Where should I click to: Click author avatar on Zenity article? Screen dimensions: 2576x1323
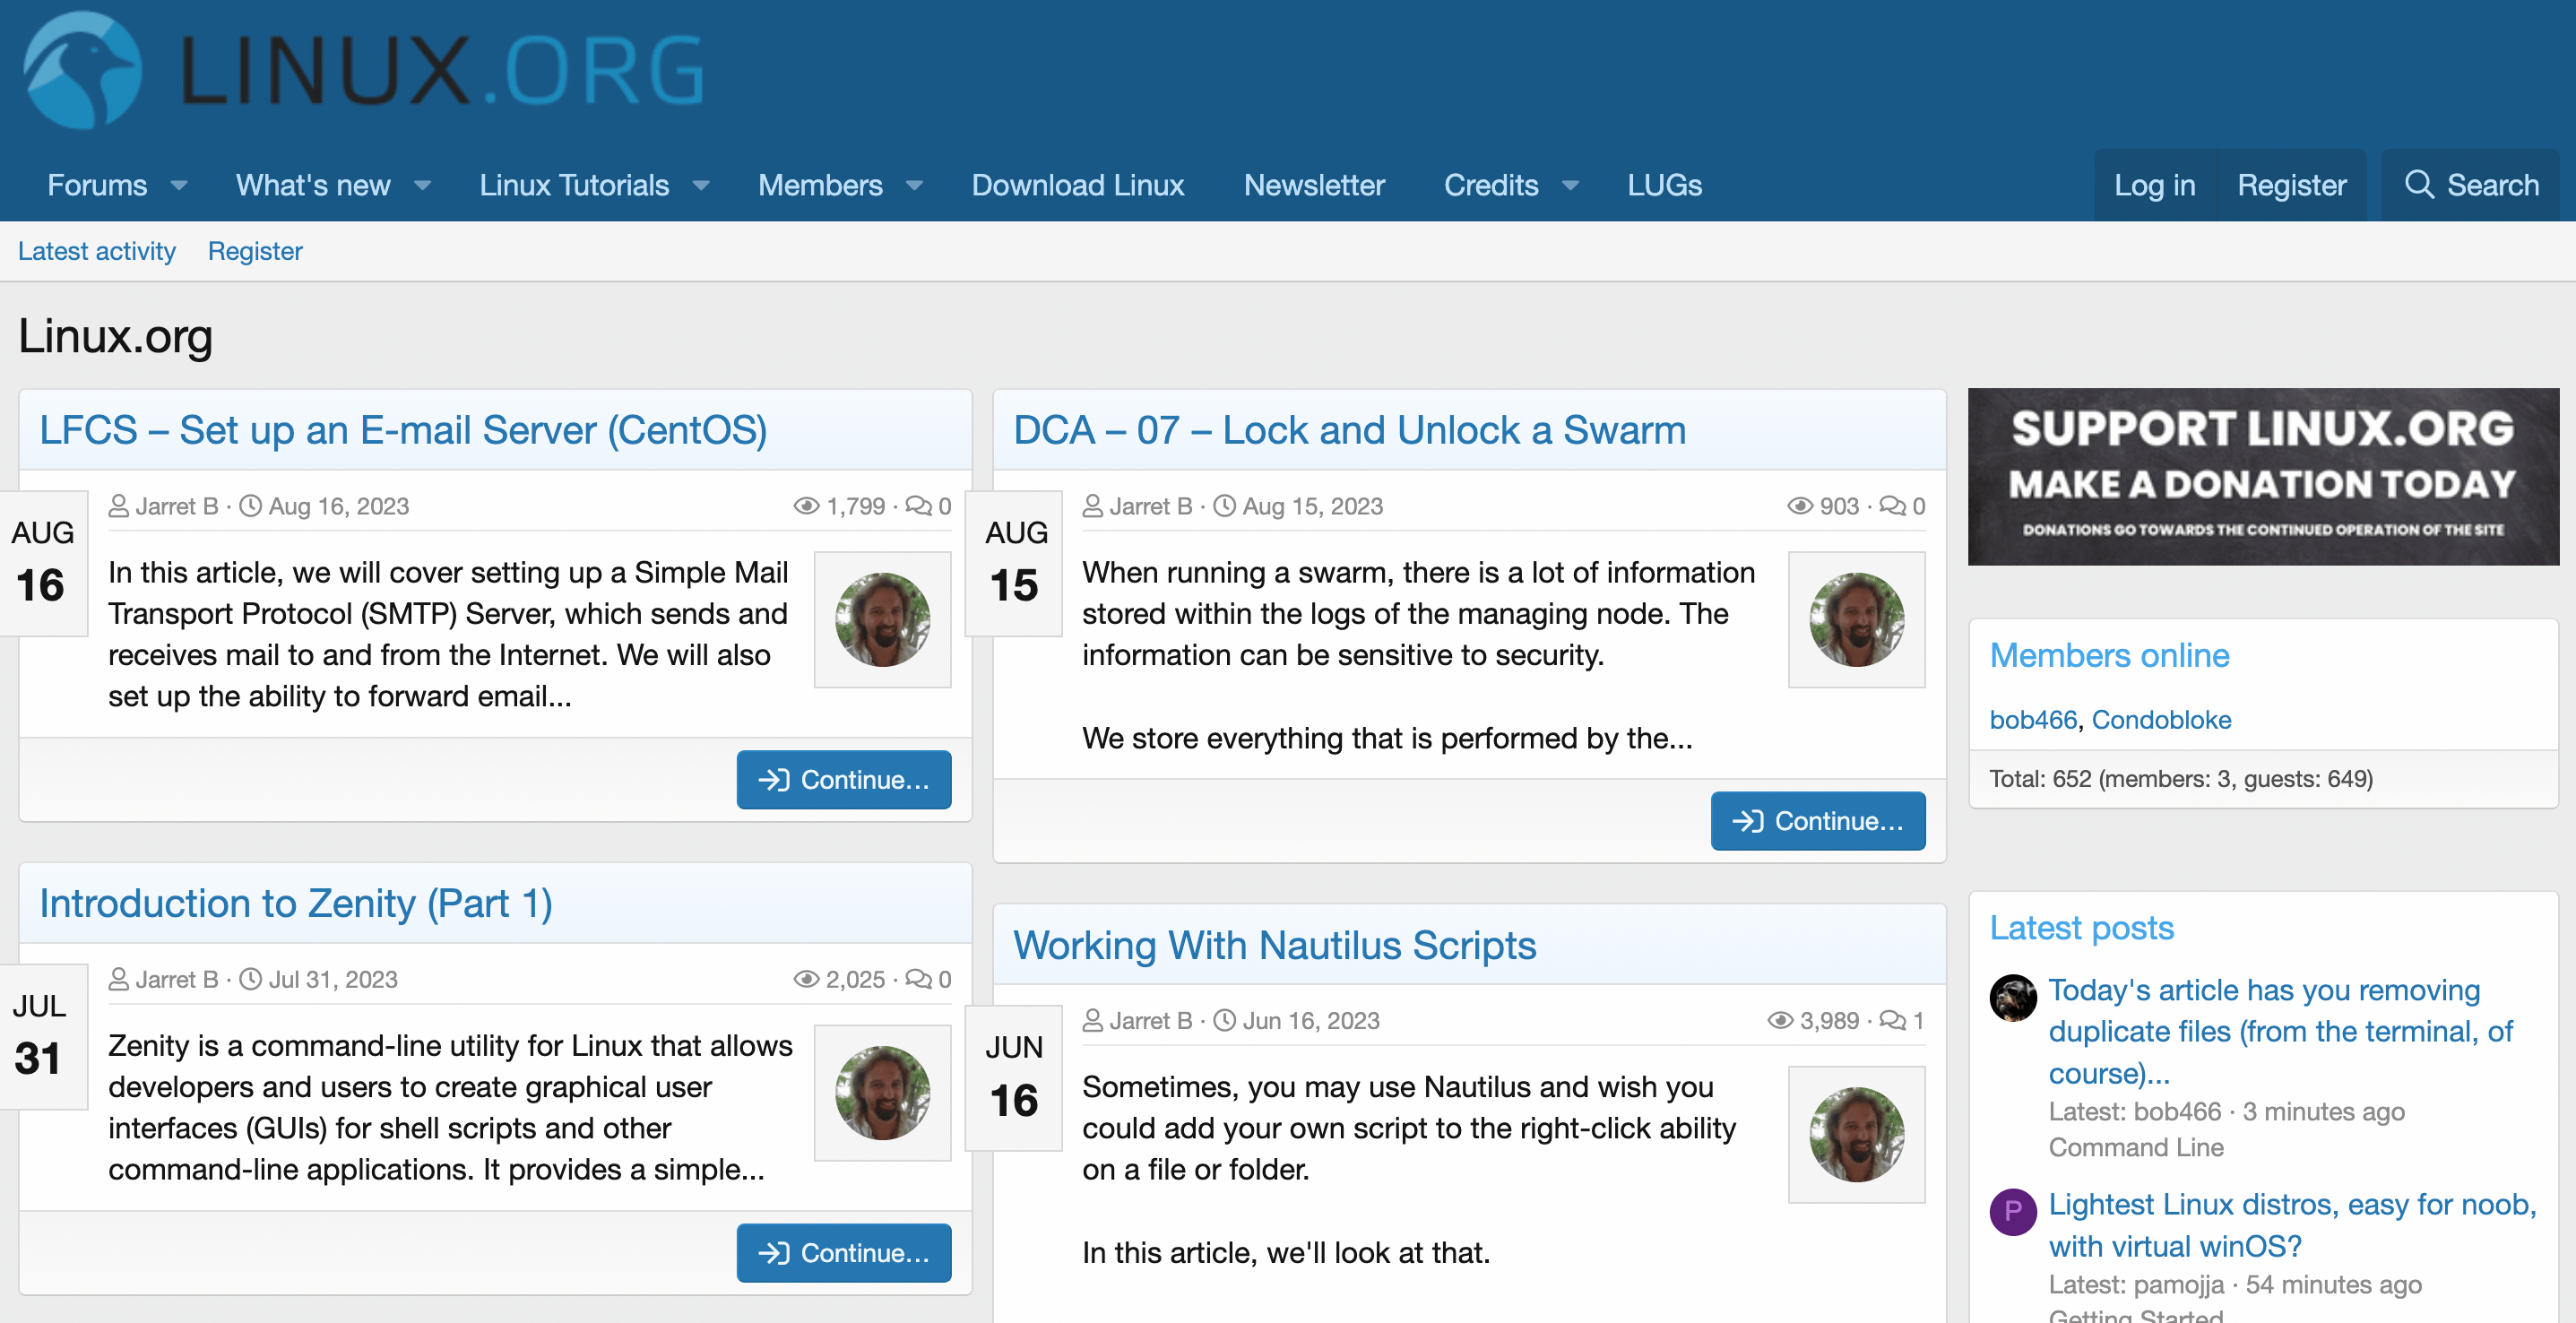pyautogui.click(x=882, y=1092)
